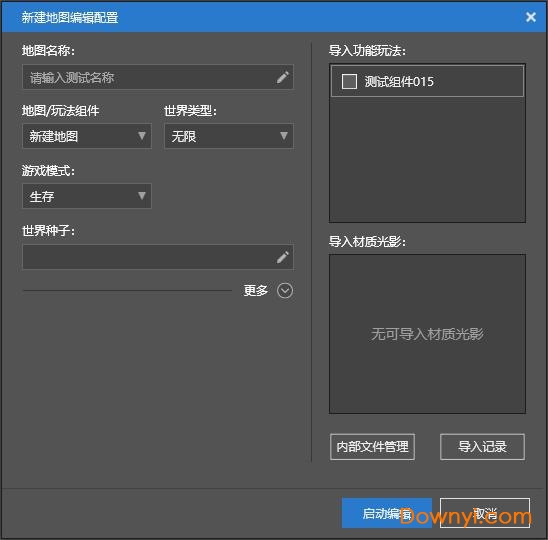548x540 pixels.
Task: Click the 取消 button
Action: click(485, 513)
